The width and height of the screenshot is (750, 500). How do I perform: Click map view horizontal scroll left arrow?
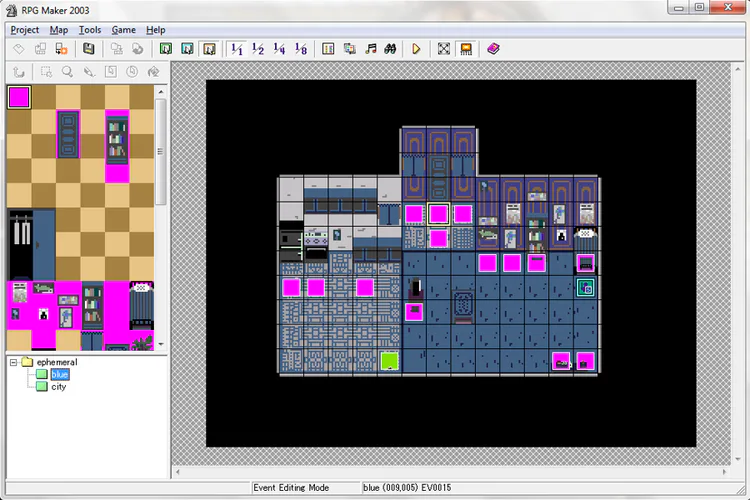(x=178, y=472)
